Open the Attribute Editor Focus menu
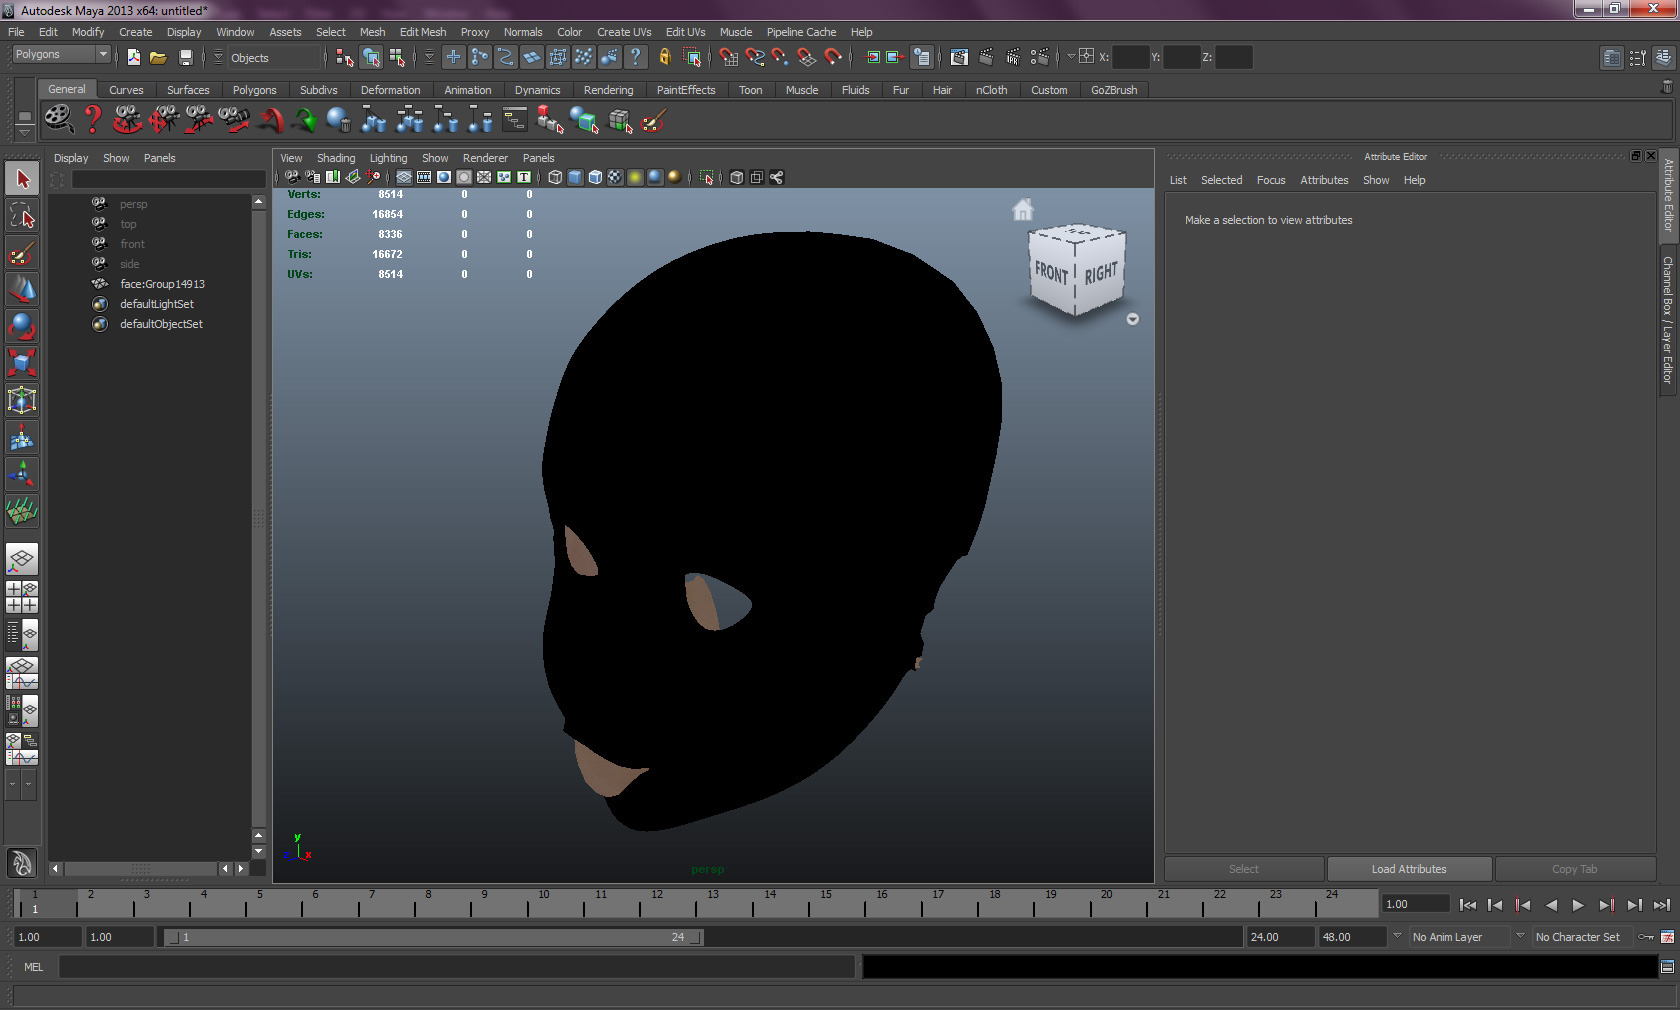Screen dimensions: 1680x1010 point(1271,180)
